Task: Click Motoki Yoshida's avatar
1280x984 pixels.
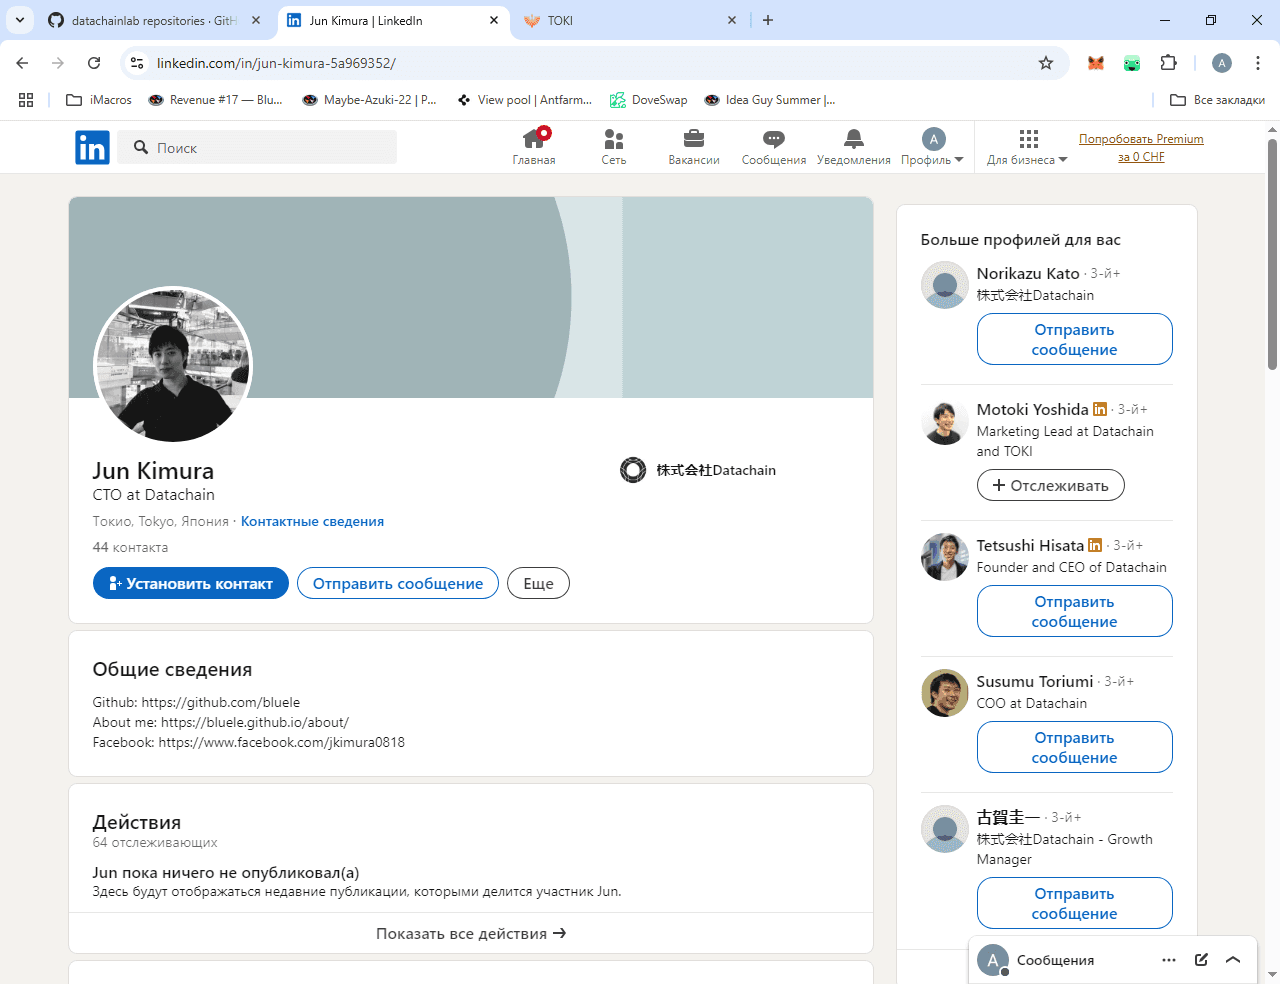Action: [944, 422]
